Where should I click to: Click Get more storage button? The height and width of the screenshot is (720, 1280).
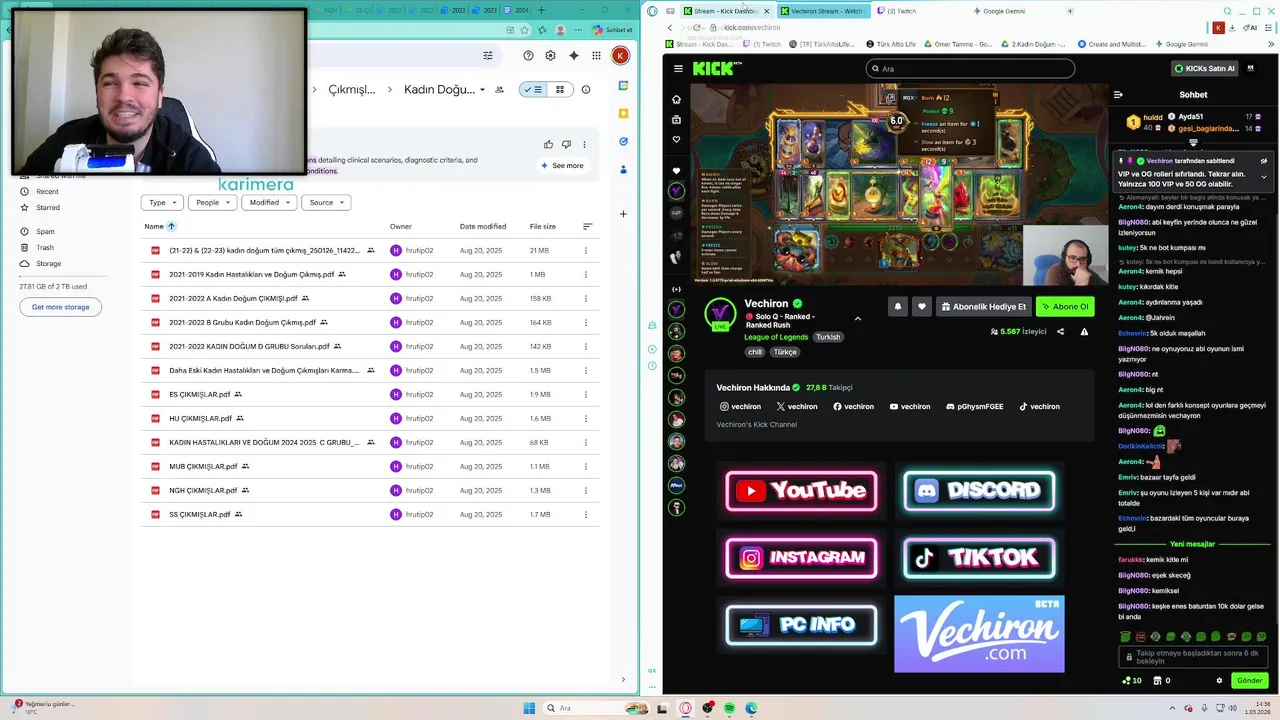point(60,307)
